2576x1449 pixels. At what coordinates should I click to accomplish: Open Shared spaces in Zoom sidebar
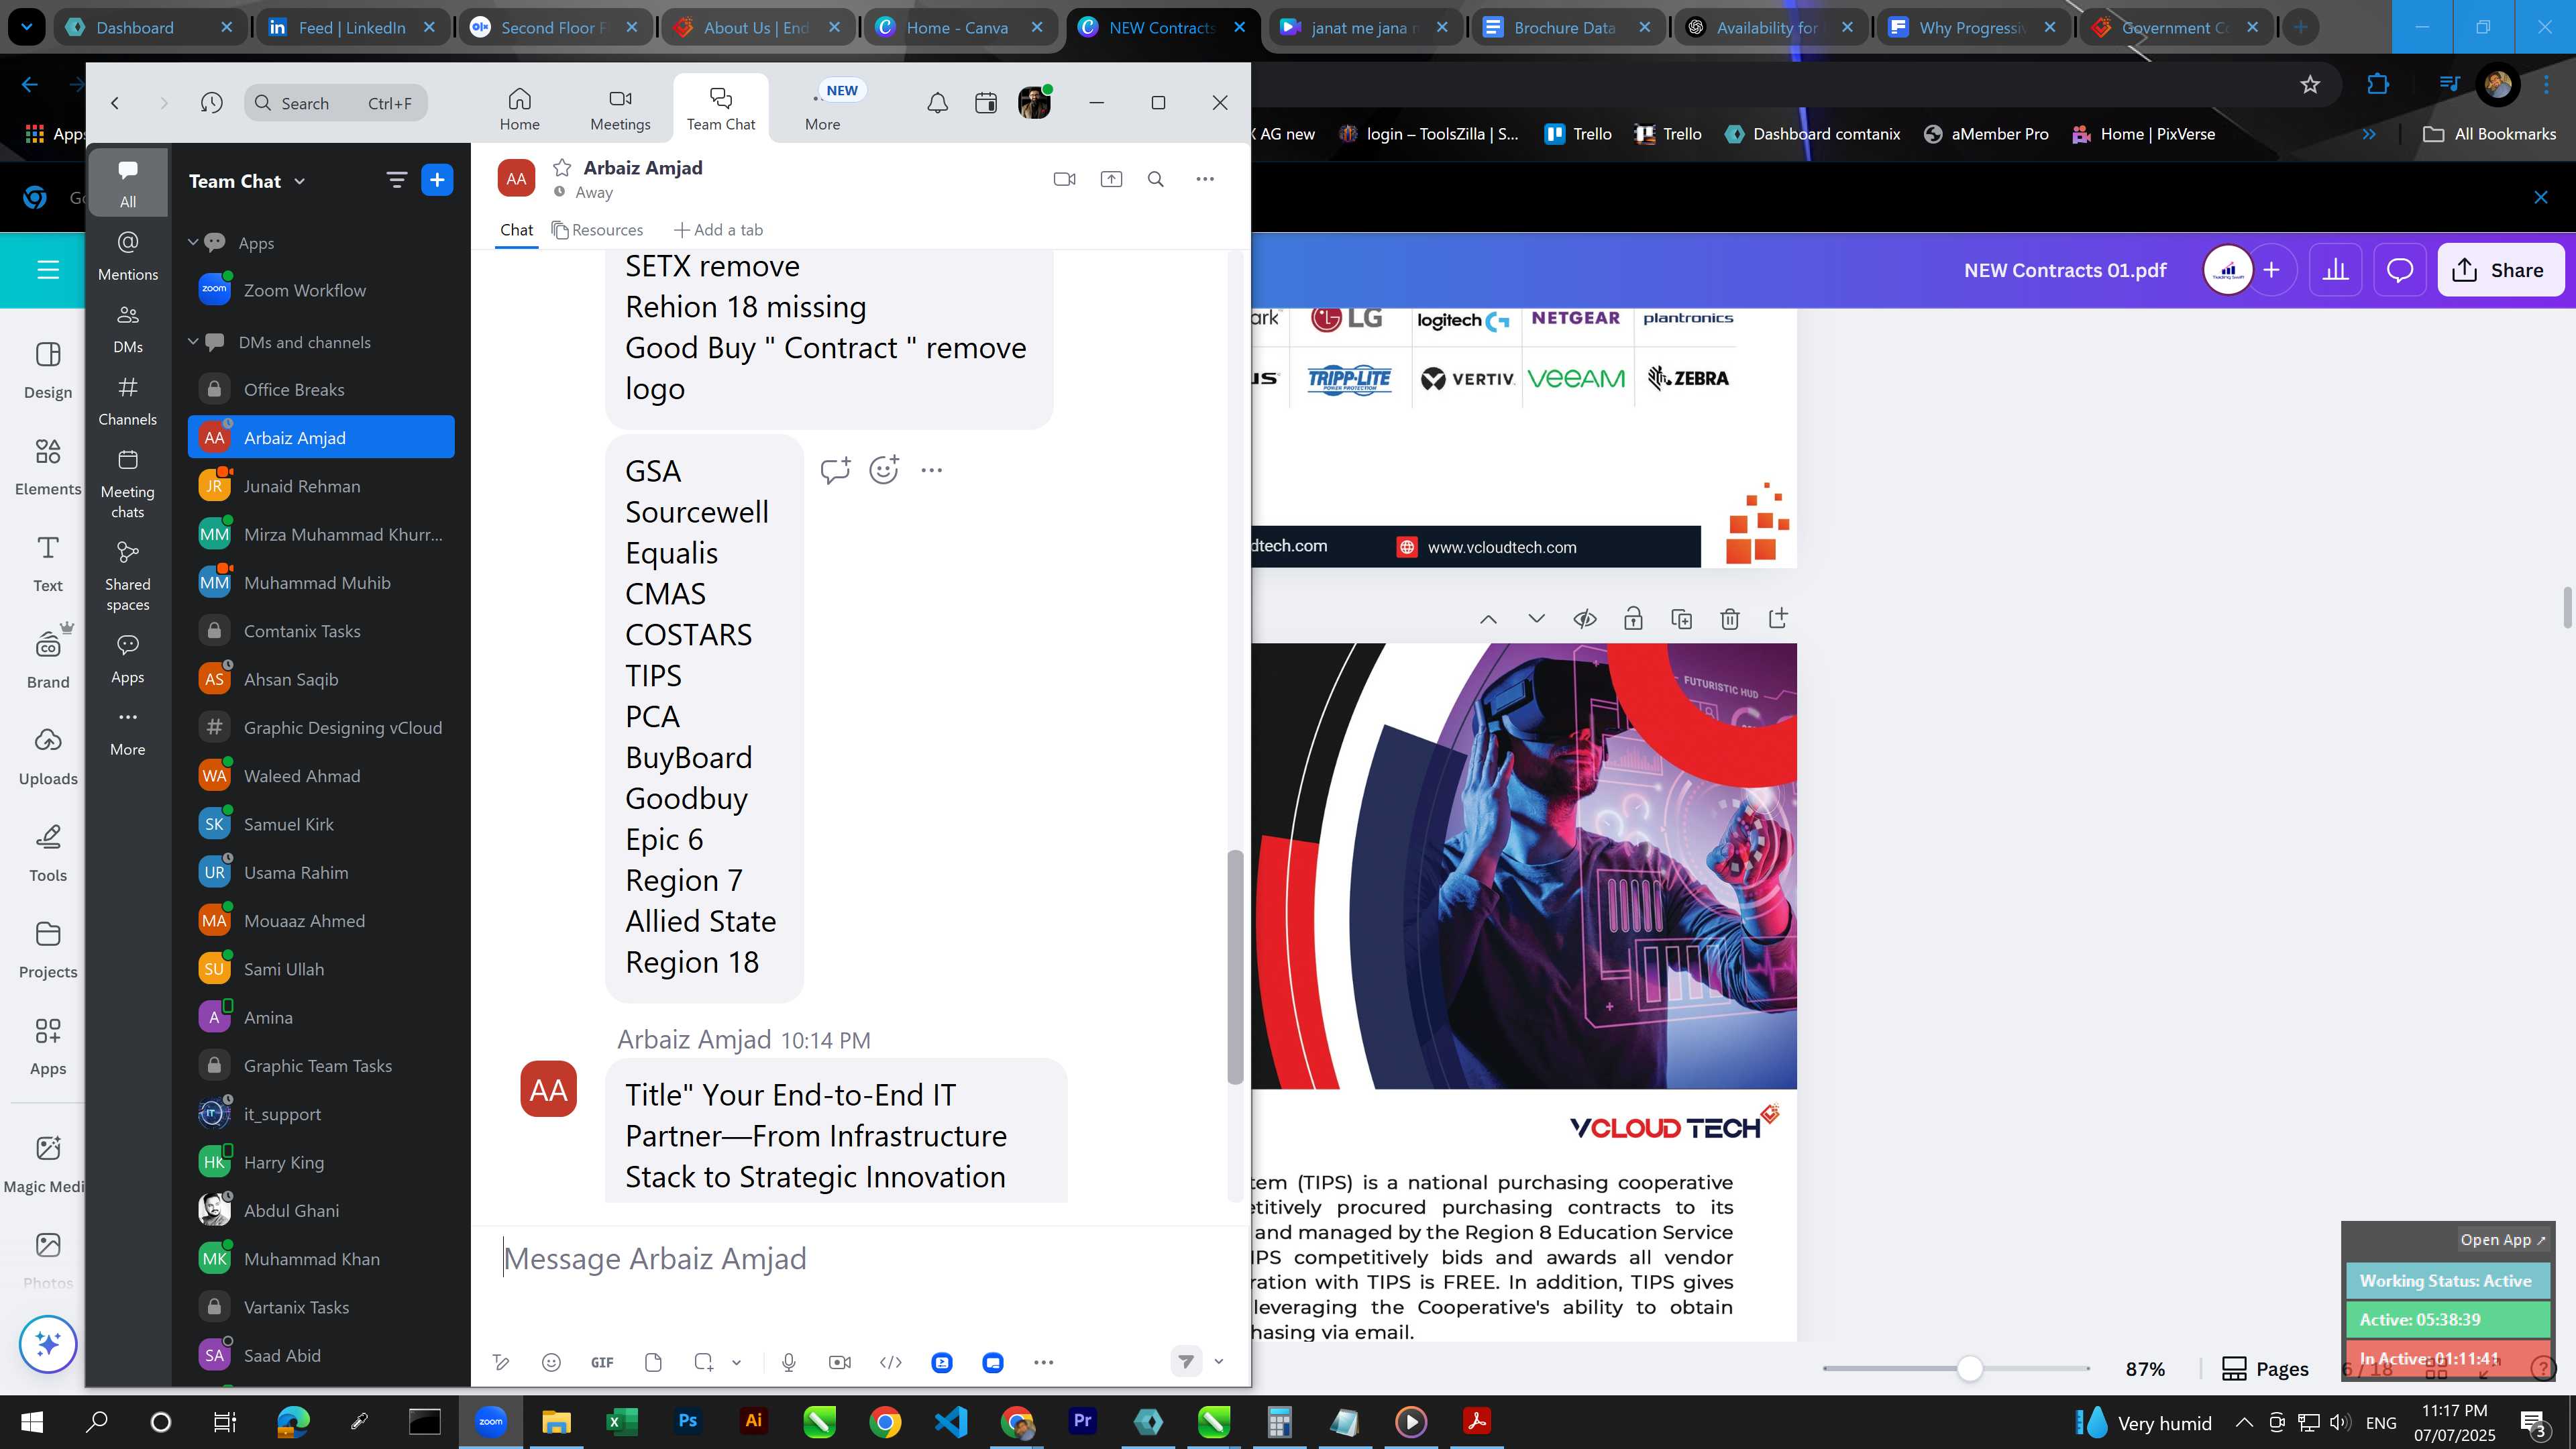(128, 576)
